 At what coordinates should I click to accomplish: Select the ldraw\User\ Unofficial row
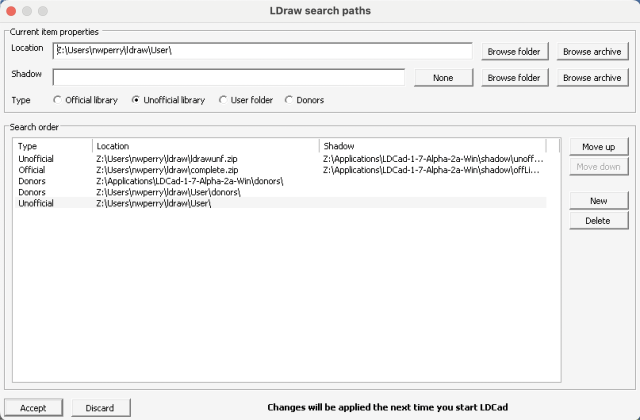[x=280, y=203]
